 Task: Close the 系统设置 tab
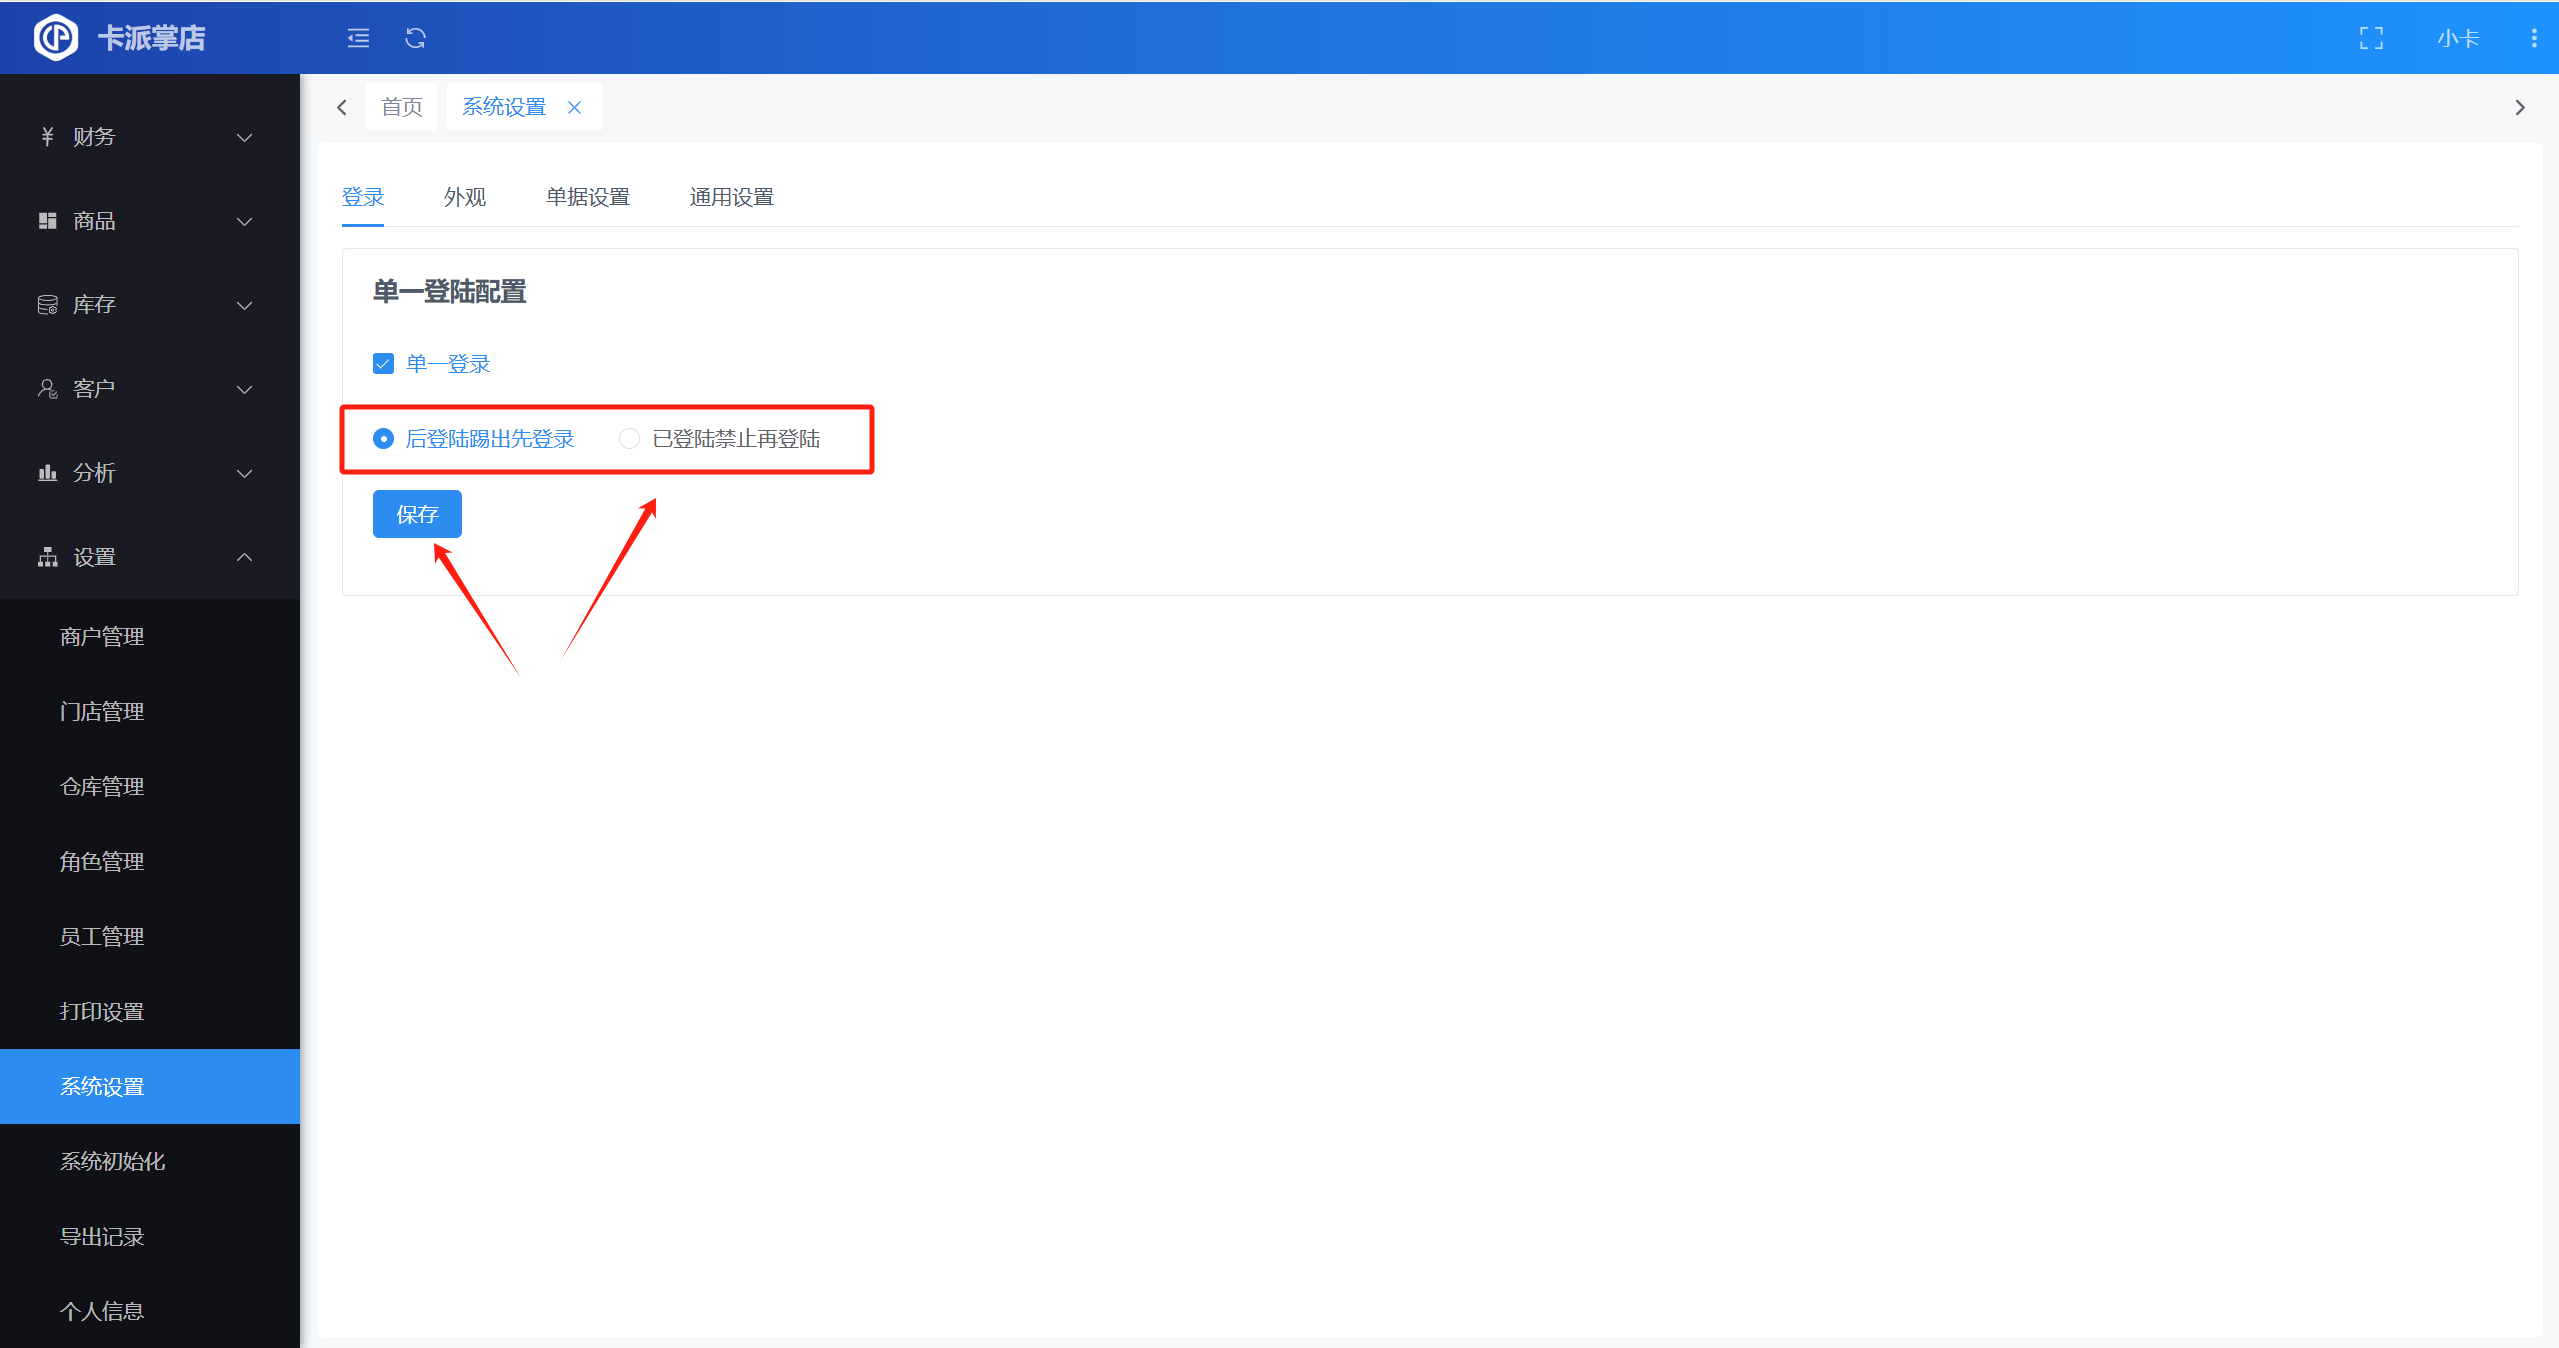tap(574, 107)
